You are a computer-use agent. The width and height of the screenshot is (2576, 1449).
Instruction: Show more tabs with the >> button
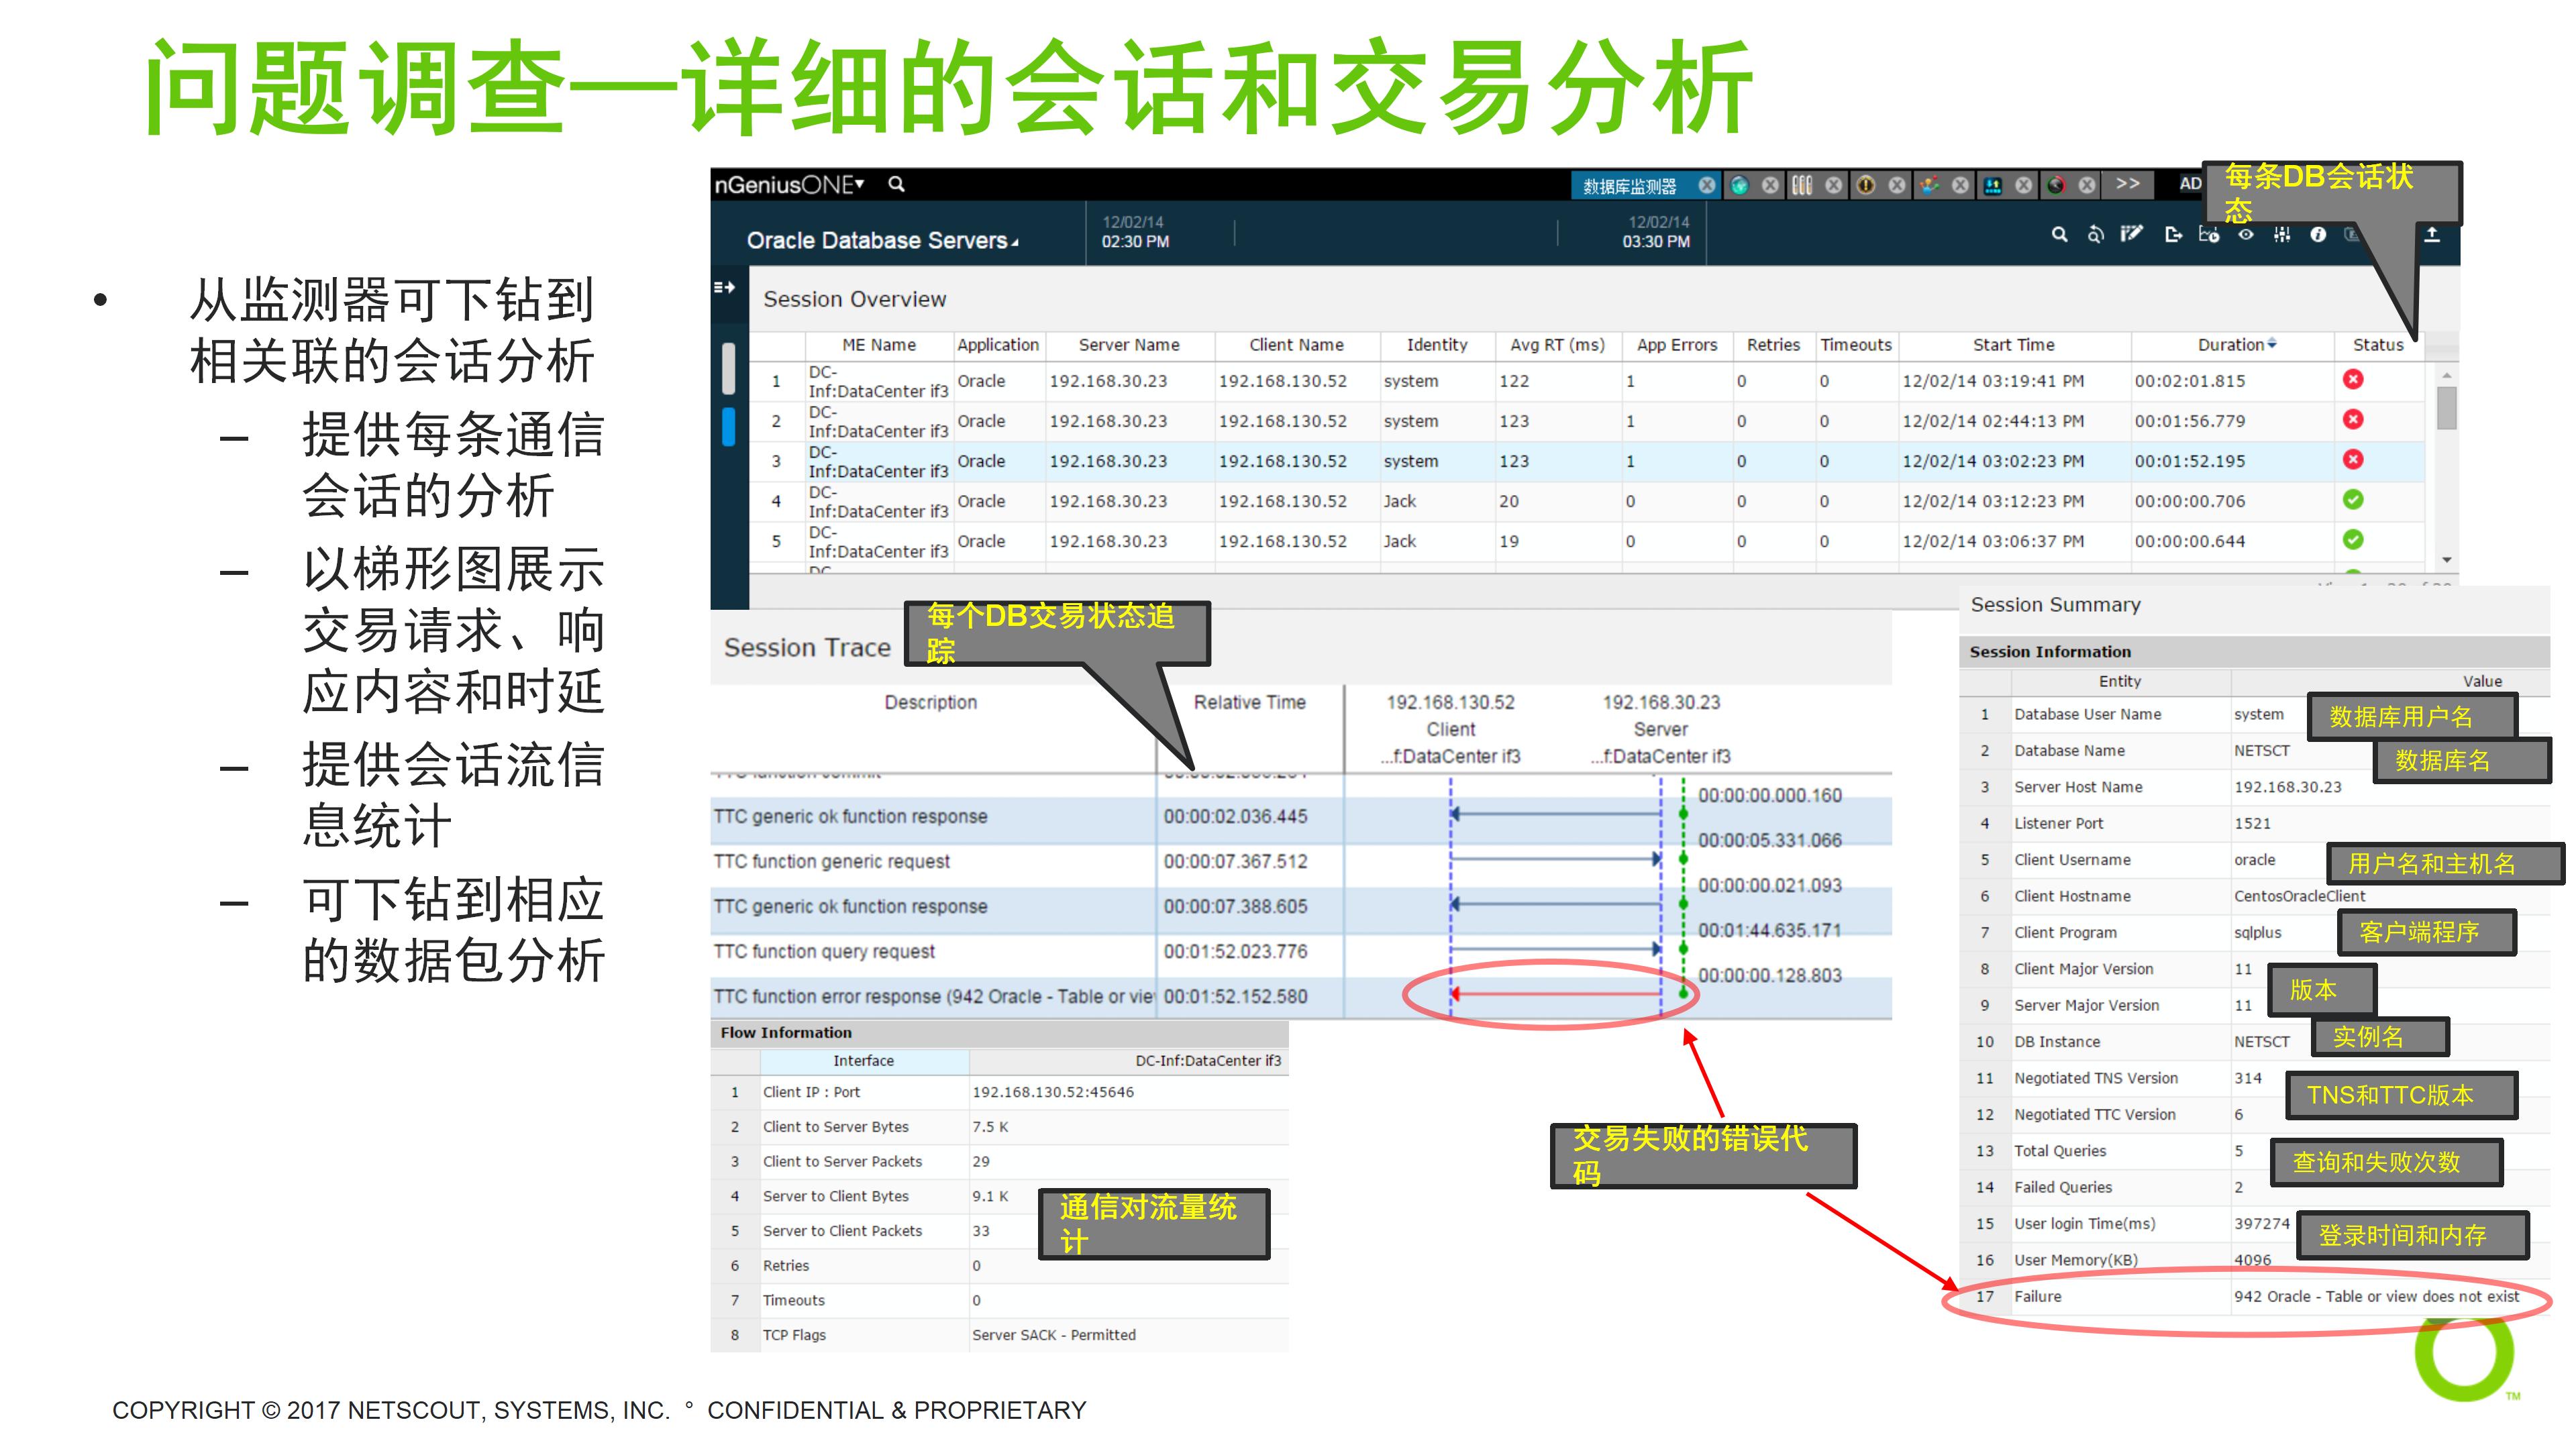point(2128,184)
